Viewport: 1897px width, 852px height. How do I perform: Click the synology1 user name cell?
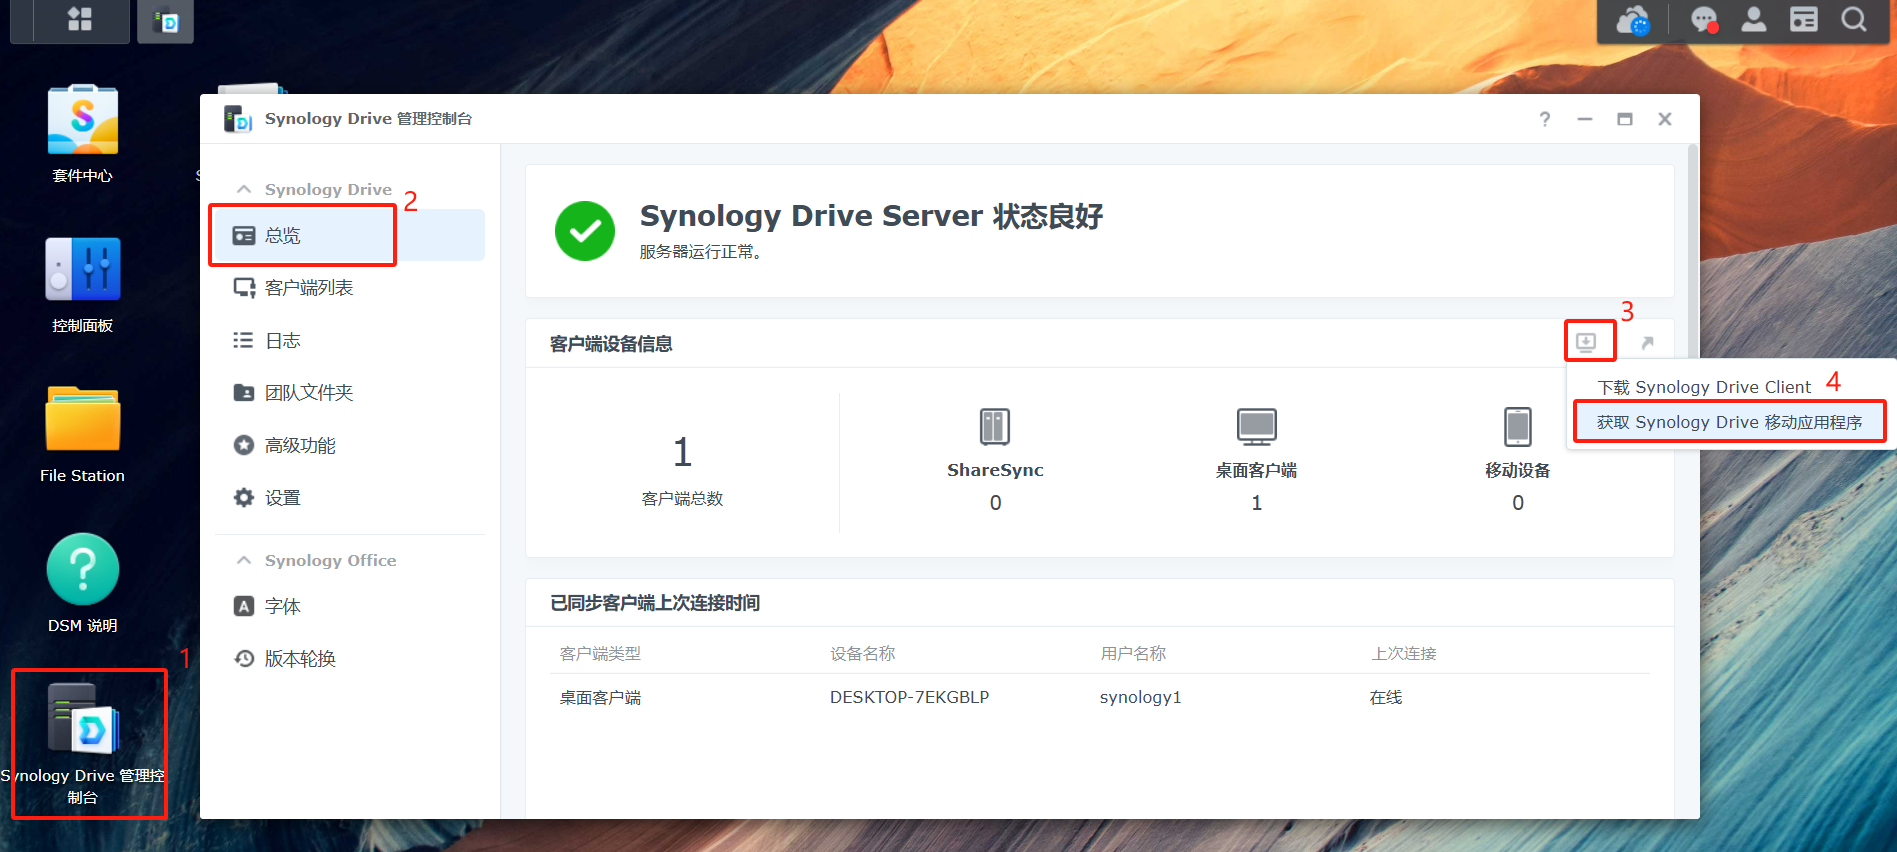coord(1140,697)
